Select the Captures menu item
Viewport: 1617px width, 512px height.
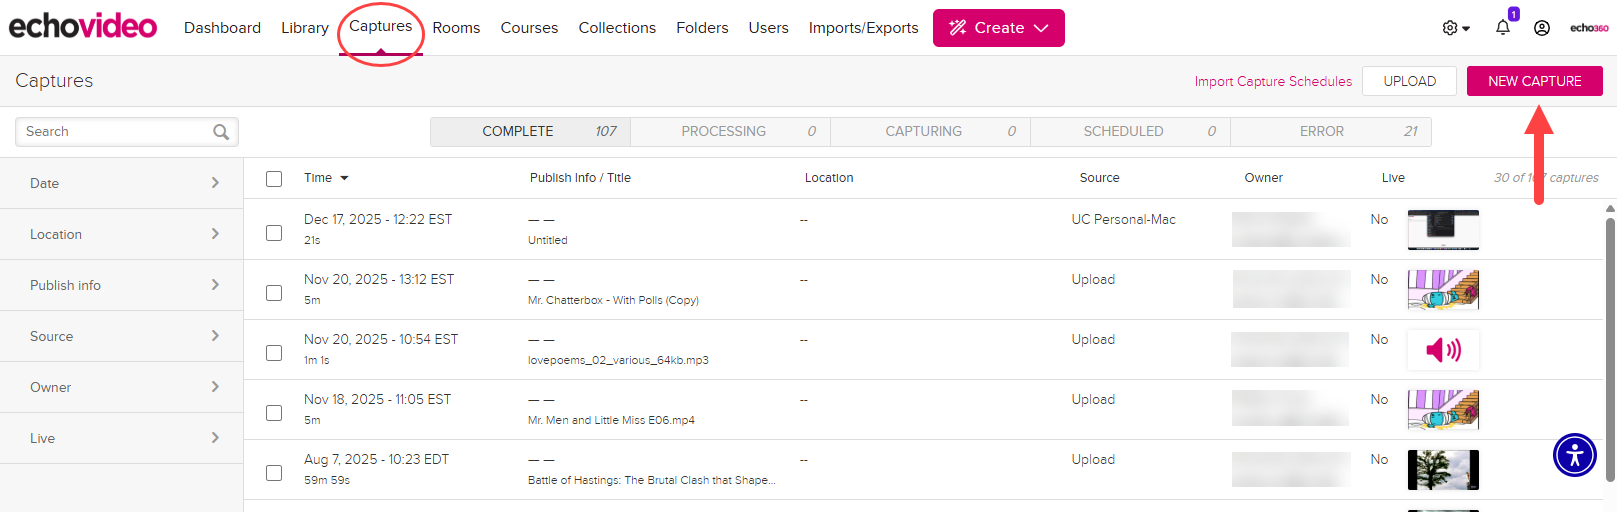point(381,27)
